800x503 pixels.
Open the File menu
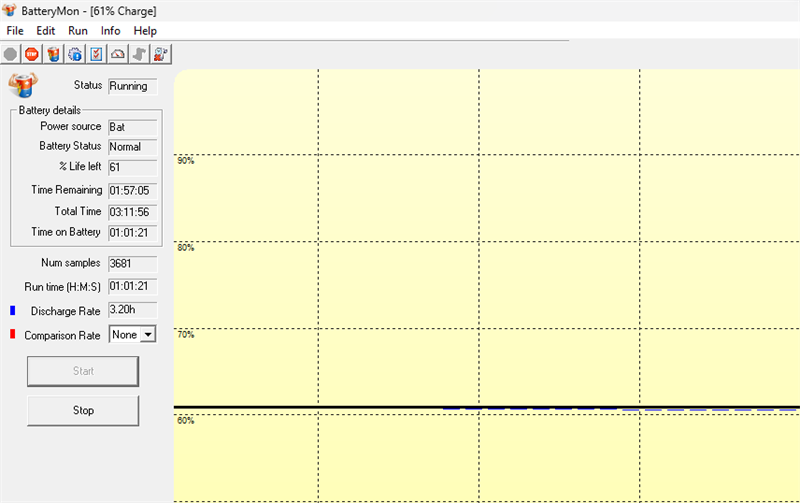[15, 31]
